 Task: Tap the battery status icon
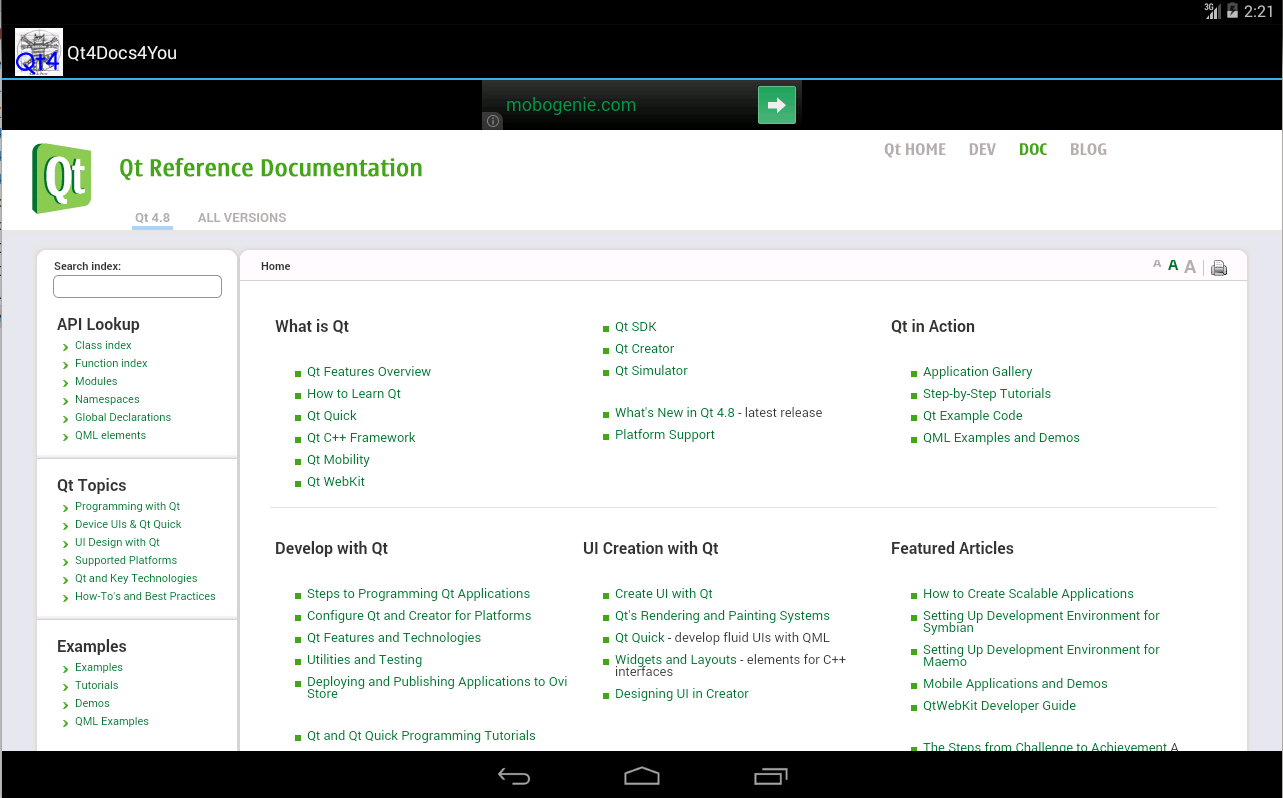point(1232,11)
